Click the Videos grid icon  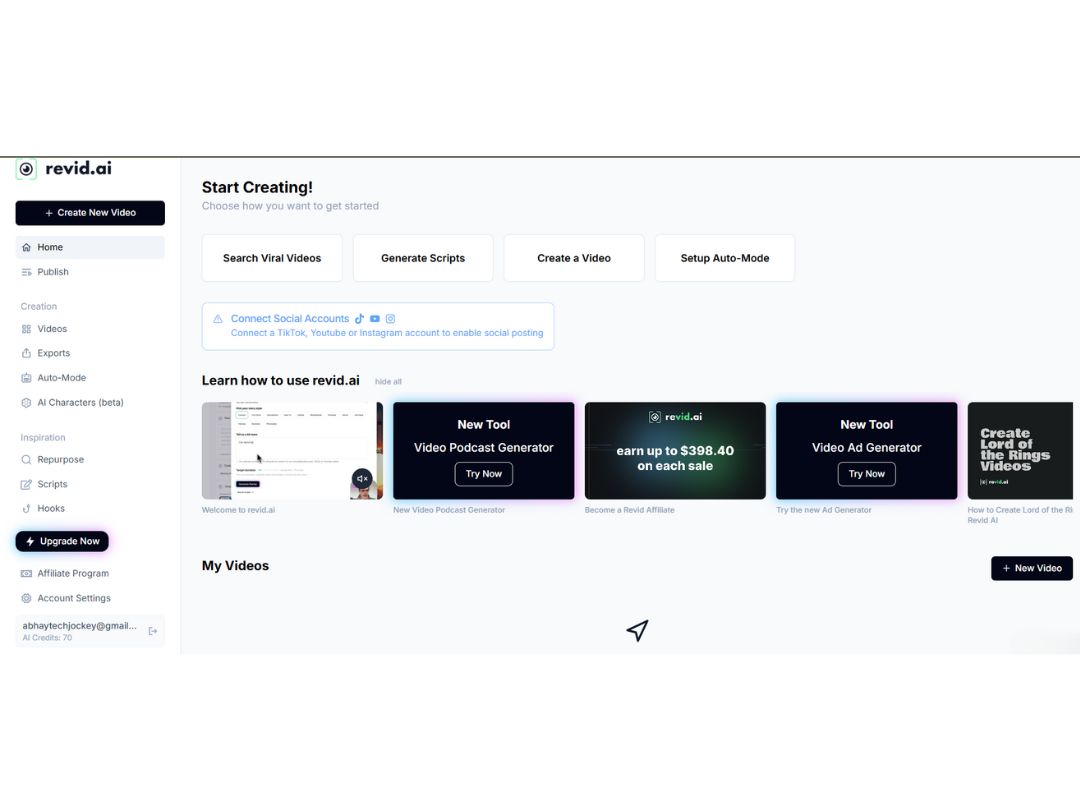(x=26, y=329)
